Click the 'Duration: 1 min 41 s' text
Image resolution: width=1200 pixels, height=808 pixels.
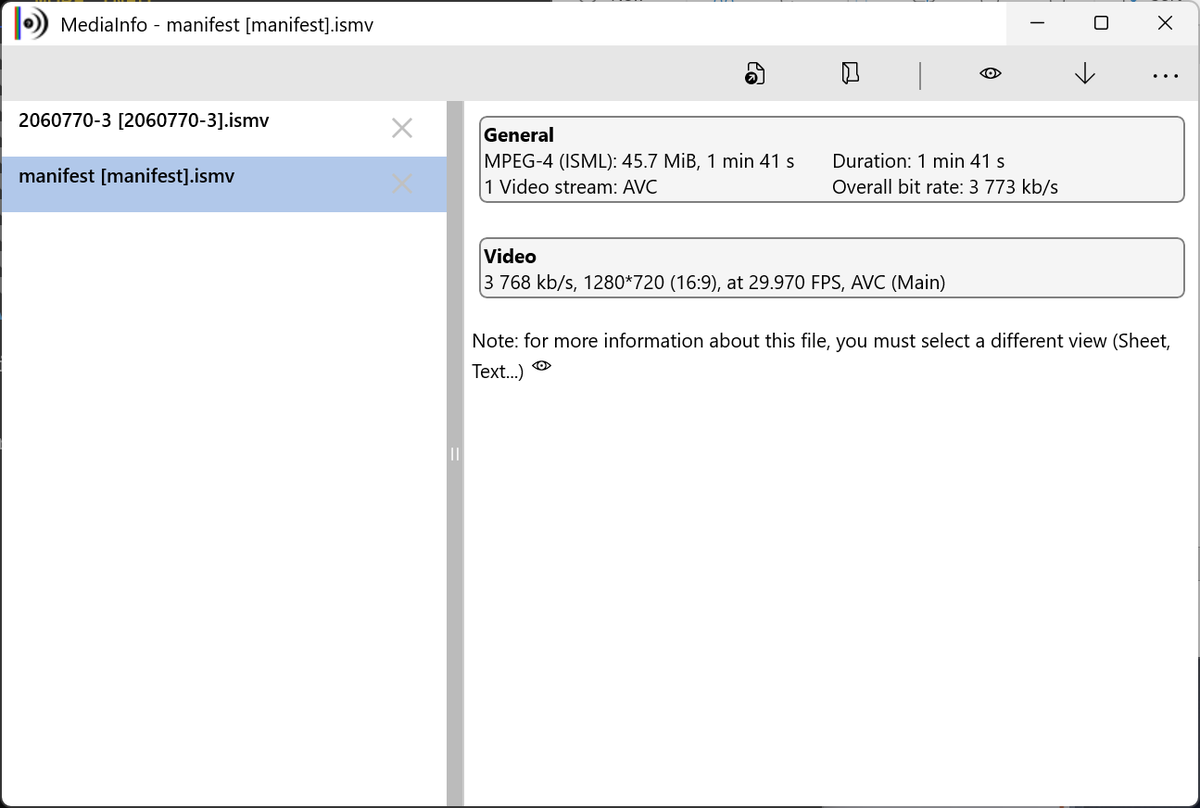click(918, 161)
